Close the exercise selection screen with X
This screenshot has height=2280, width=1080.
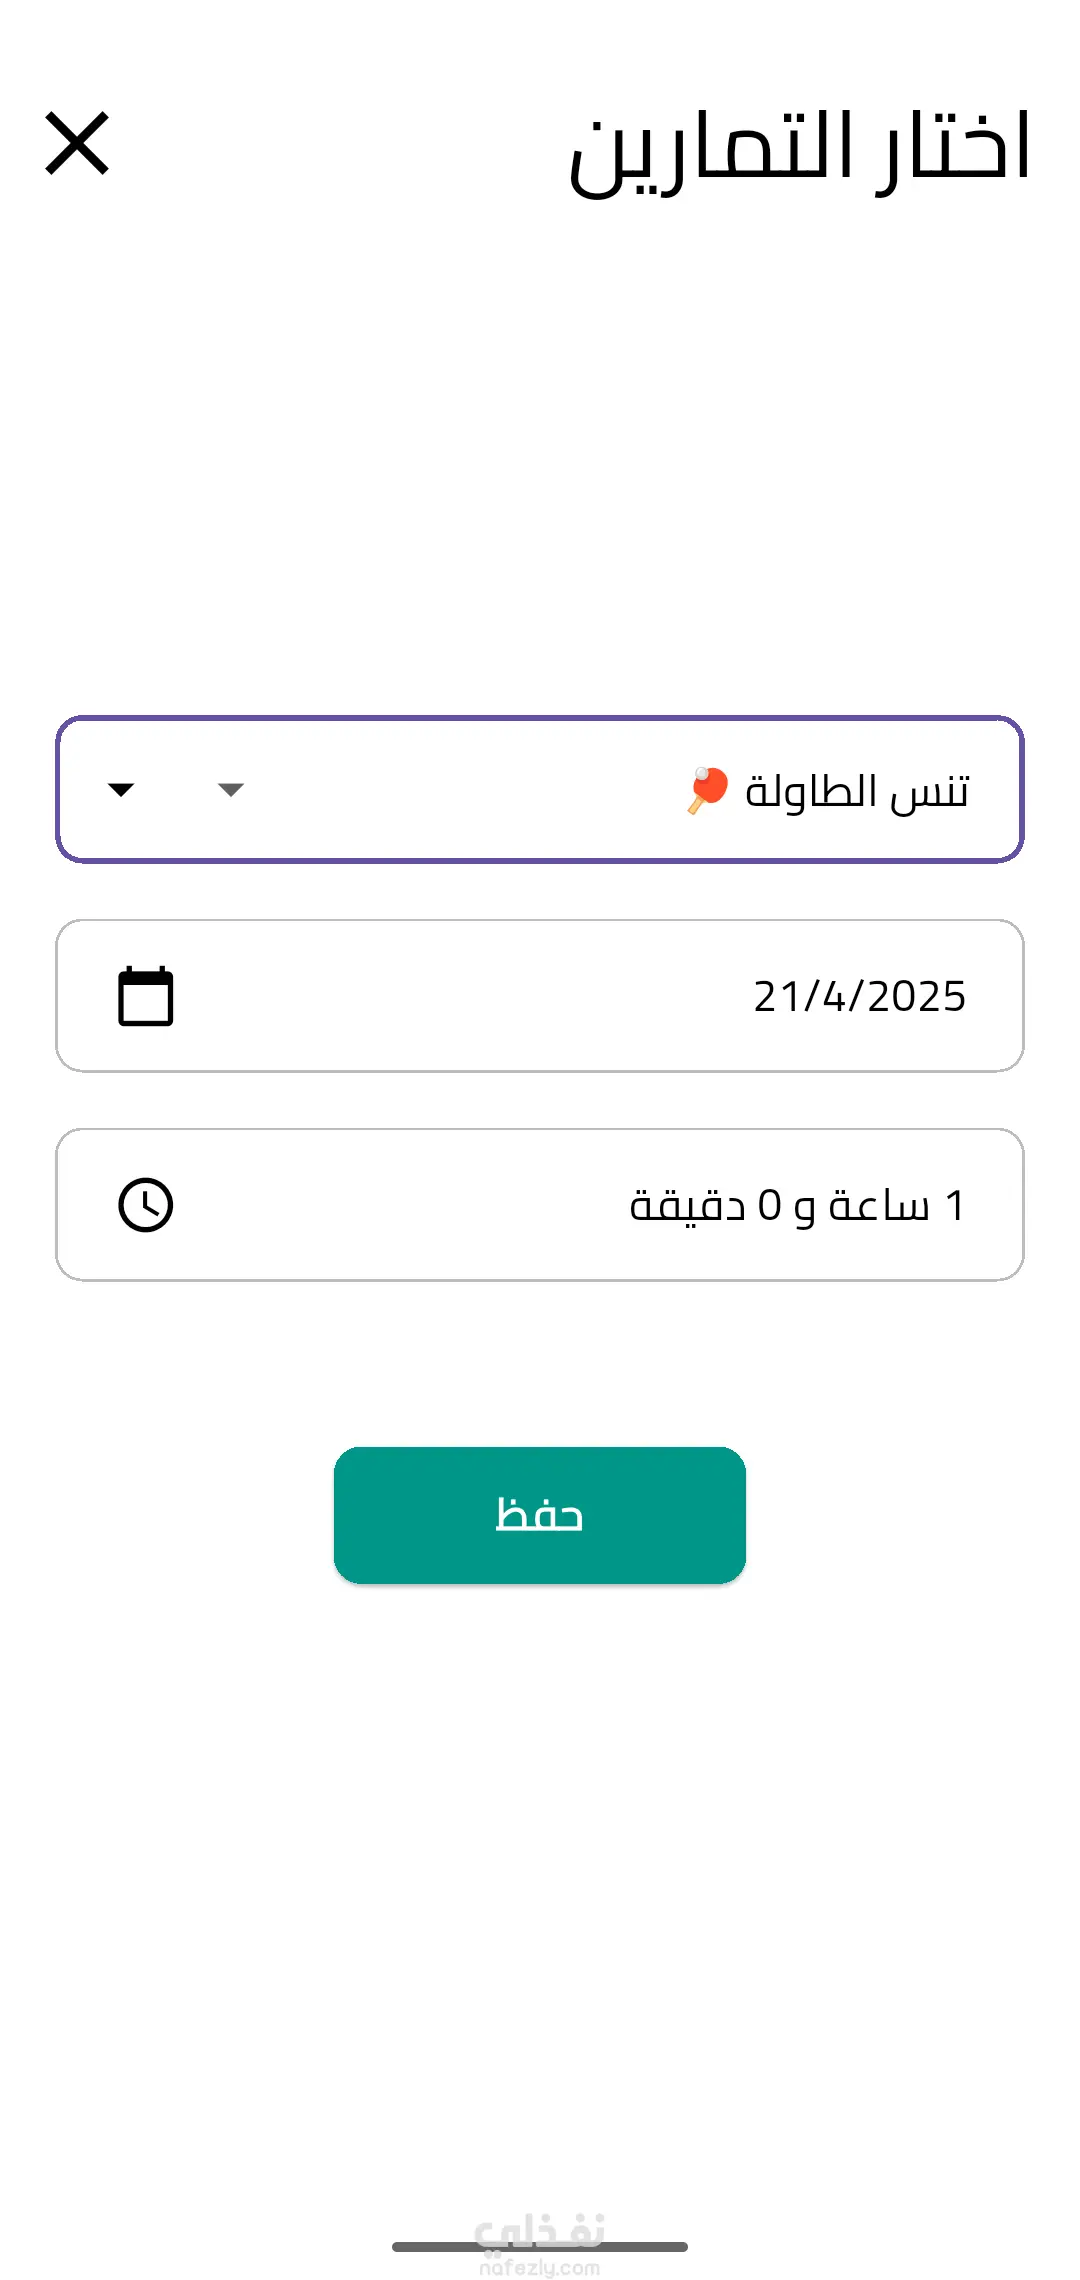click(x=77, y=143)
